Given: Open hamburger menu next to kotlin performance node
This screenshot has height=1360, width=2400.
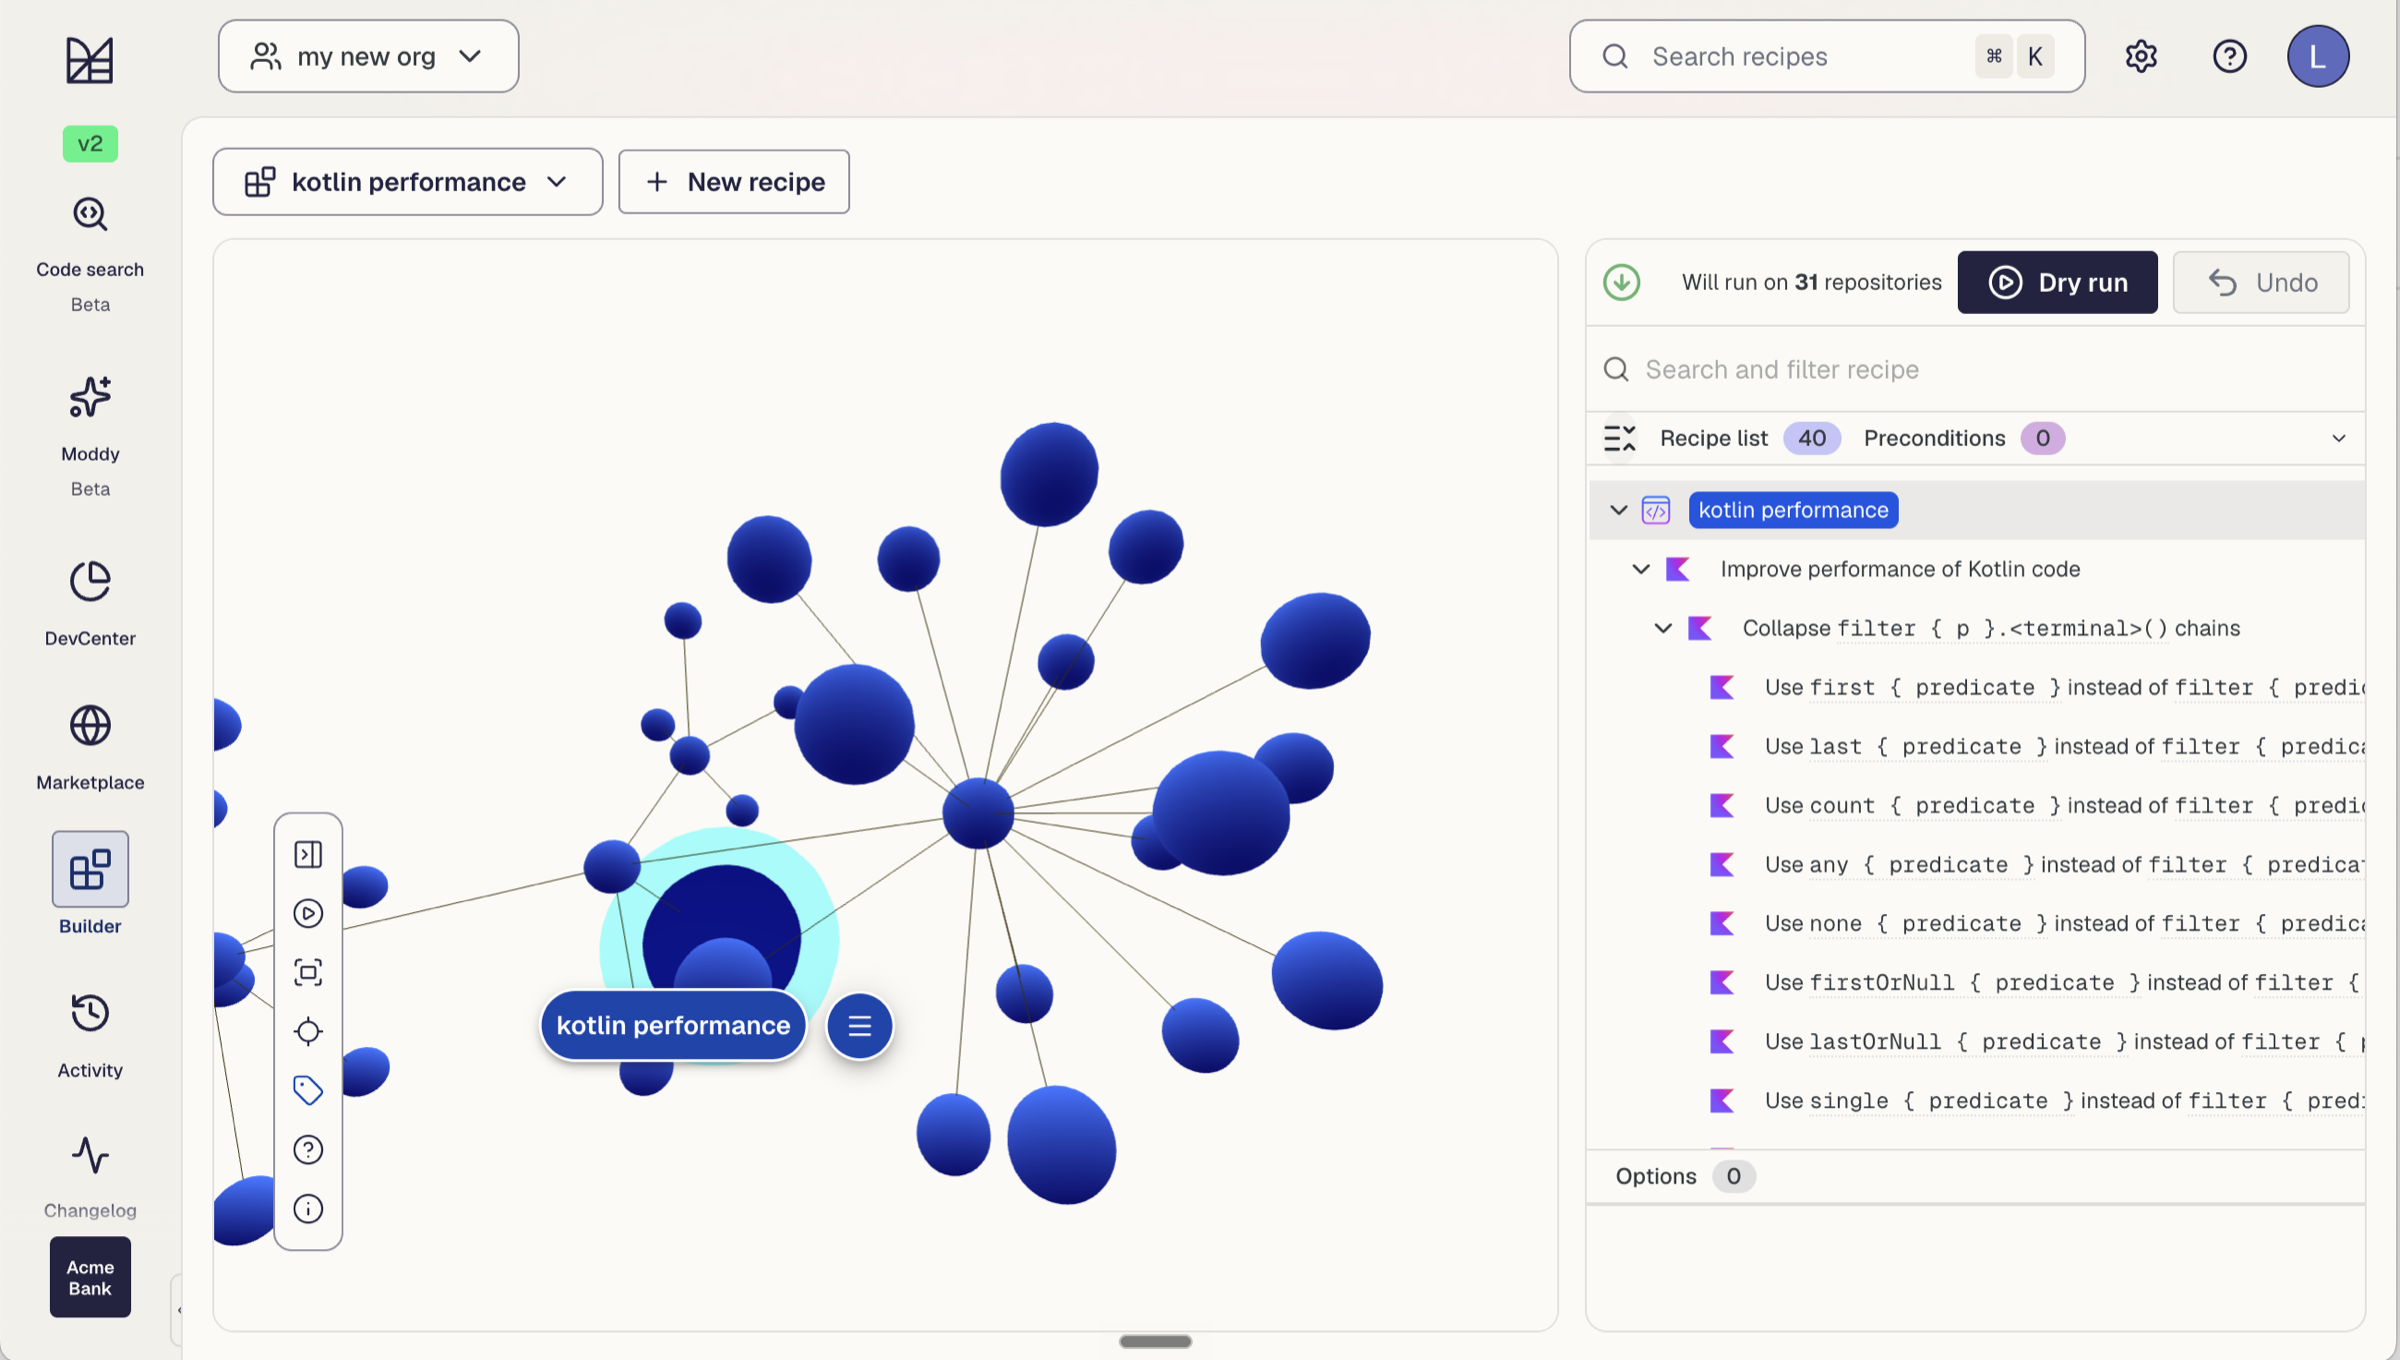Looking at the screenshot, I should [859, 1026].
